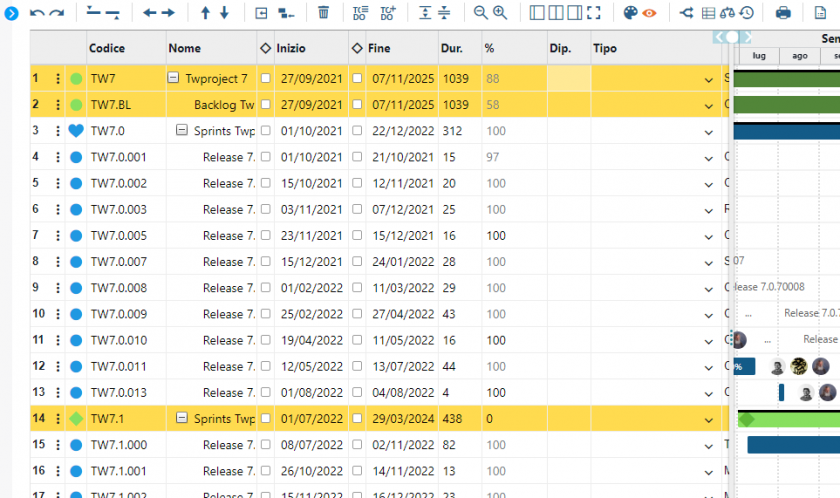Toggle the orange eye visibility icon

[650, 13]
